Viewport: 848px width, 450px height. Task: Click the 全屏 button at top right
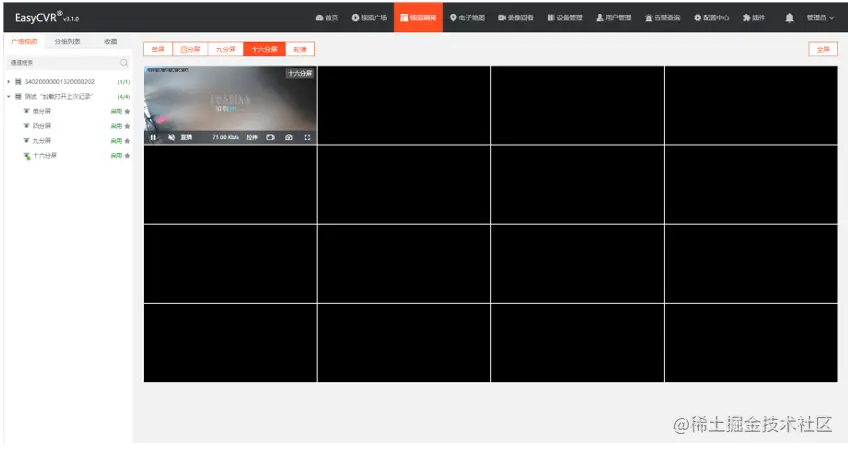click(823, 49)
